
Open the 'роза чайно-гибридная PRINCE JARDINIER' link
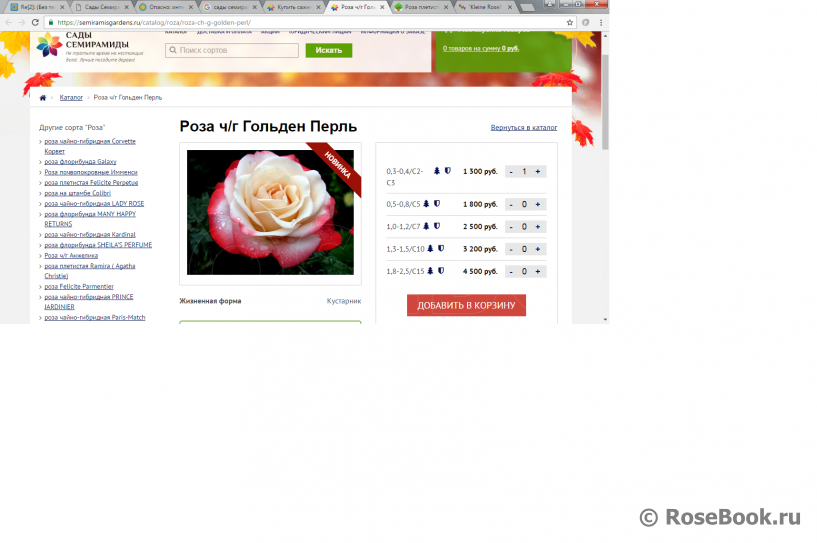[x=89, y=302]
